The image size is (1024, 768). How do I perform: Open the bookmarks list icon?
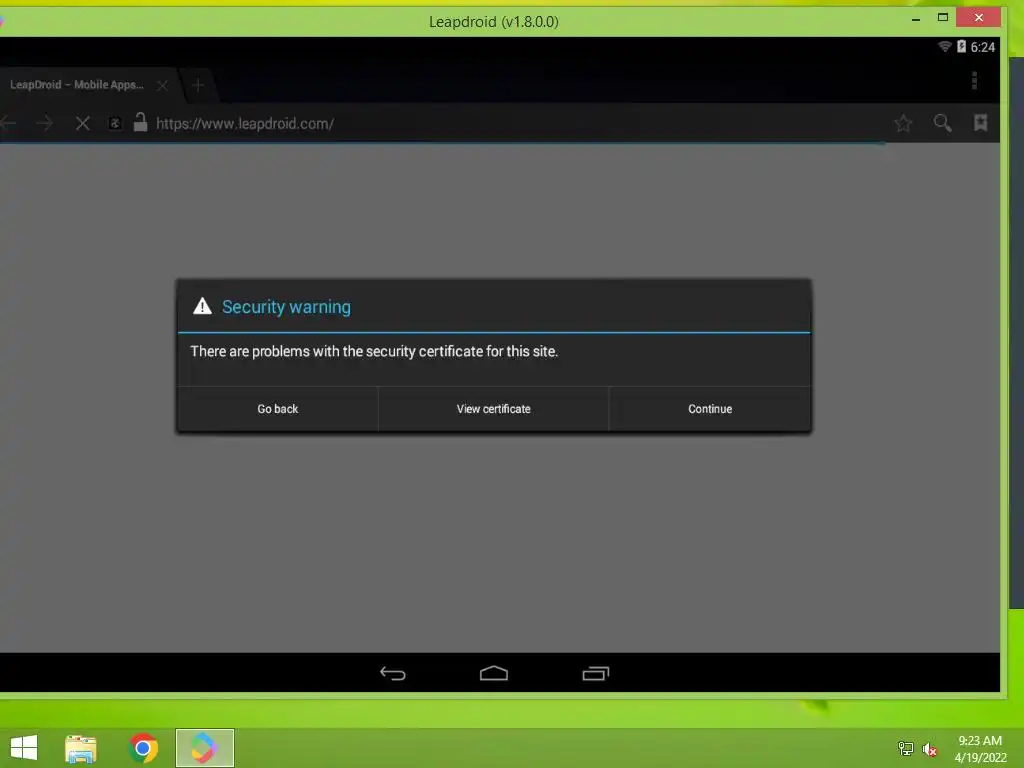(980, 122)
